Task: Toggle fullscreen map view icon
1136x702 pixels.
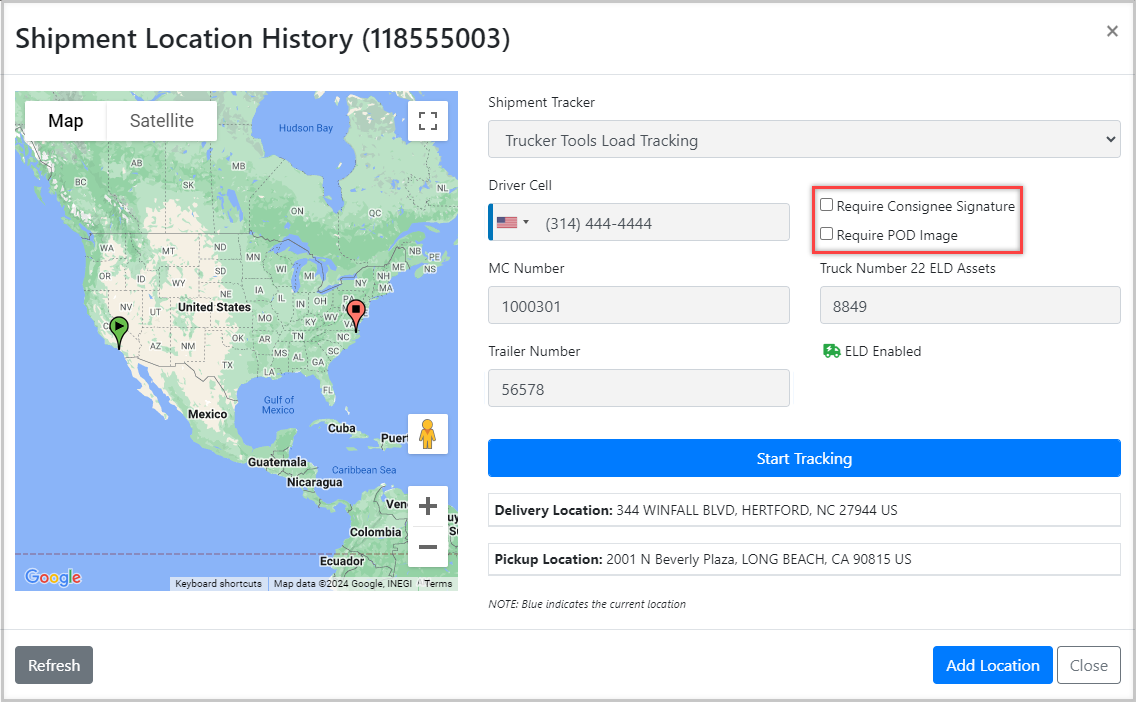Action: click(x=428, y=121)
